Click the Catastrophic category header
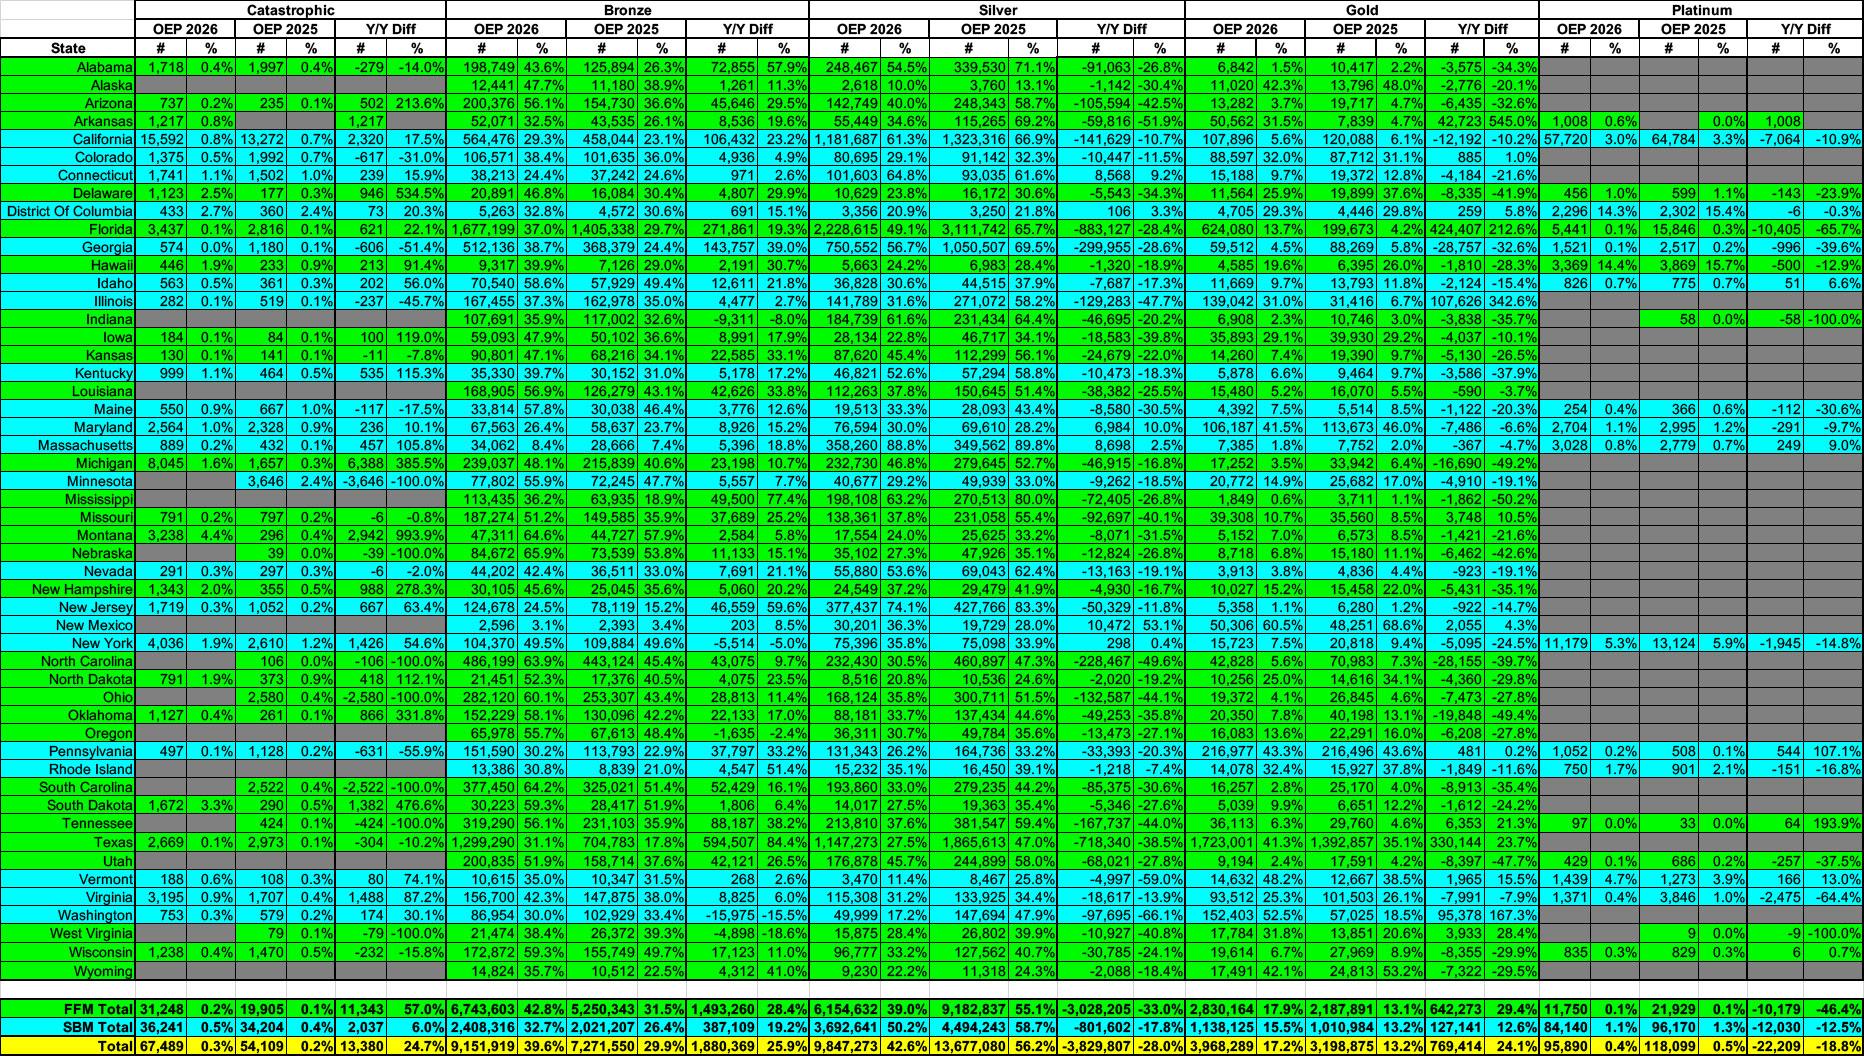 (x=290, y=10)
